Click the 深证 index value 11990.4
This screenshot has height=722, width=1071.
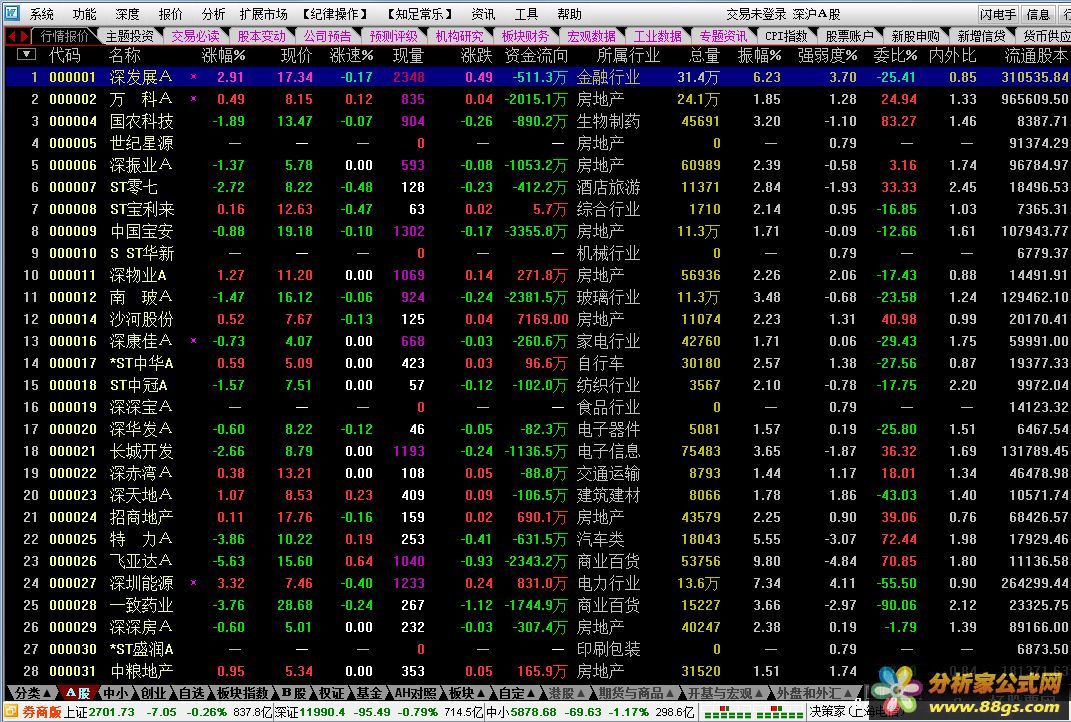point(324,712)
